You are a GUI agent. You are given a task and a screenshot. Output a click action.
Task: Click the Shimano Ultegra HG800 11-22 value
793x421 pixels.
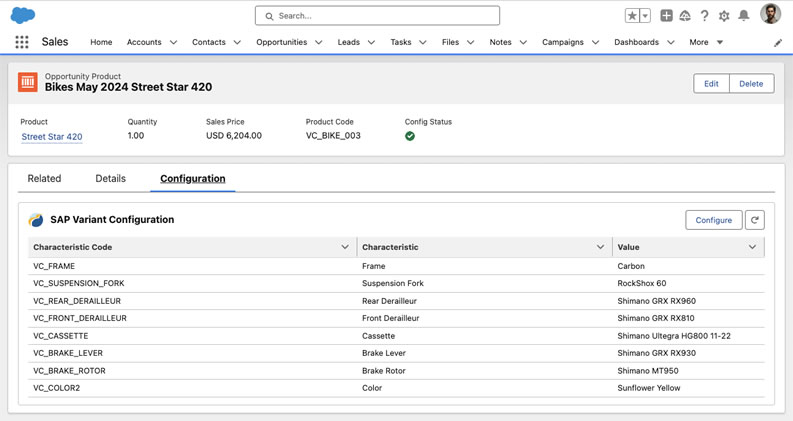674,336
